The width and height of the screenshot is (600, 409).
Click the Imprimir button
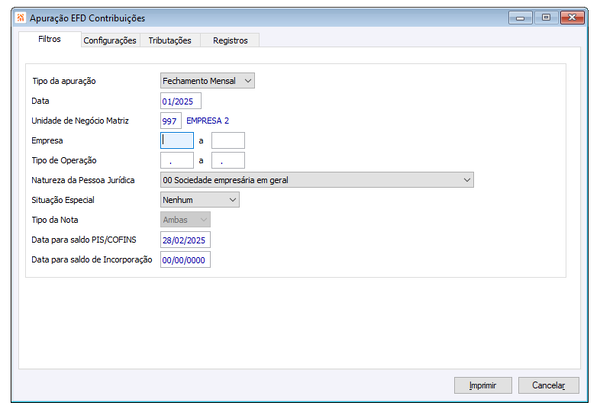pos(483,385)
